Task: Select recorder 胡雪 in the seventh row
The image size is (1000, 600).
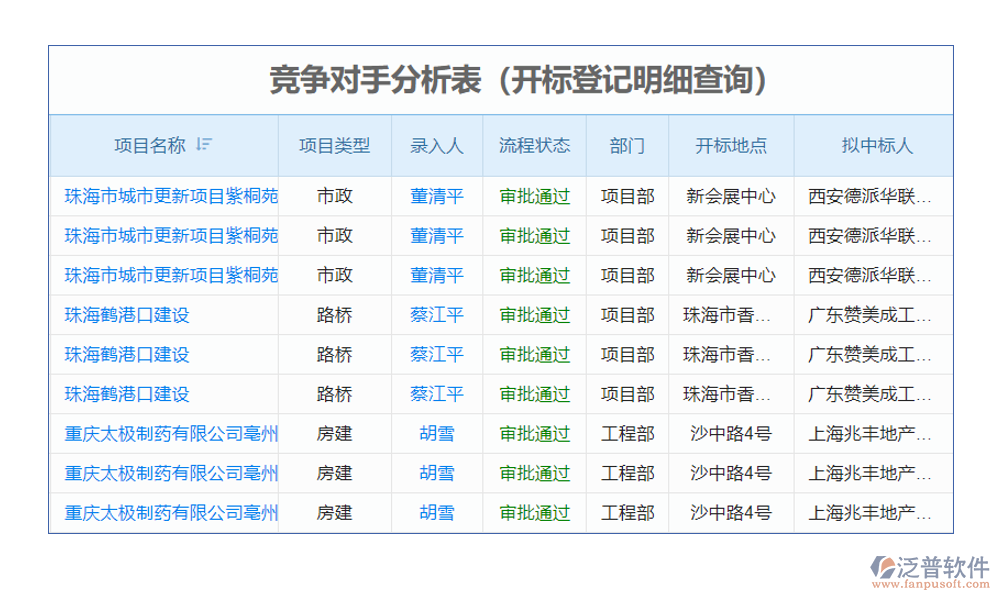Action: pos(437,432)
